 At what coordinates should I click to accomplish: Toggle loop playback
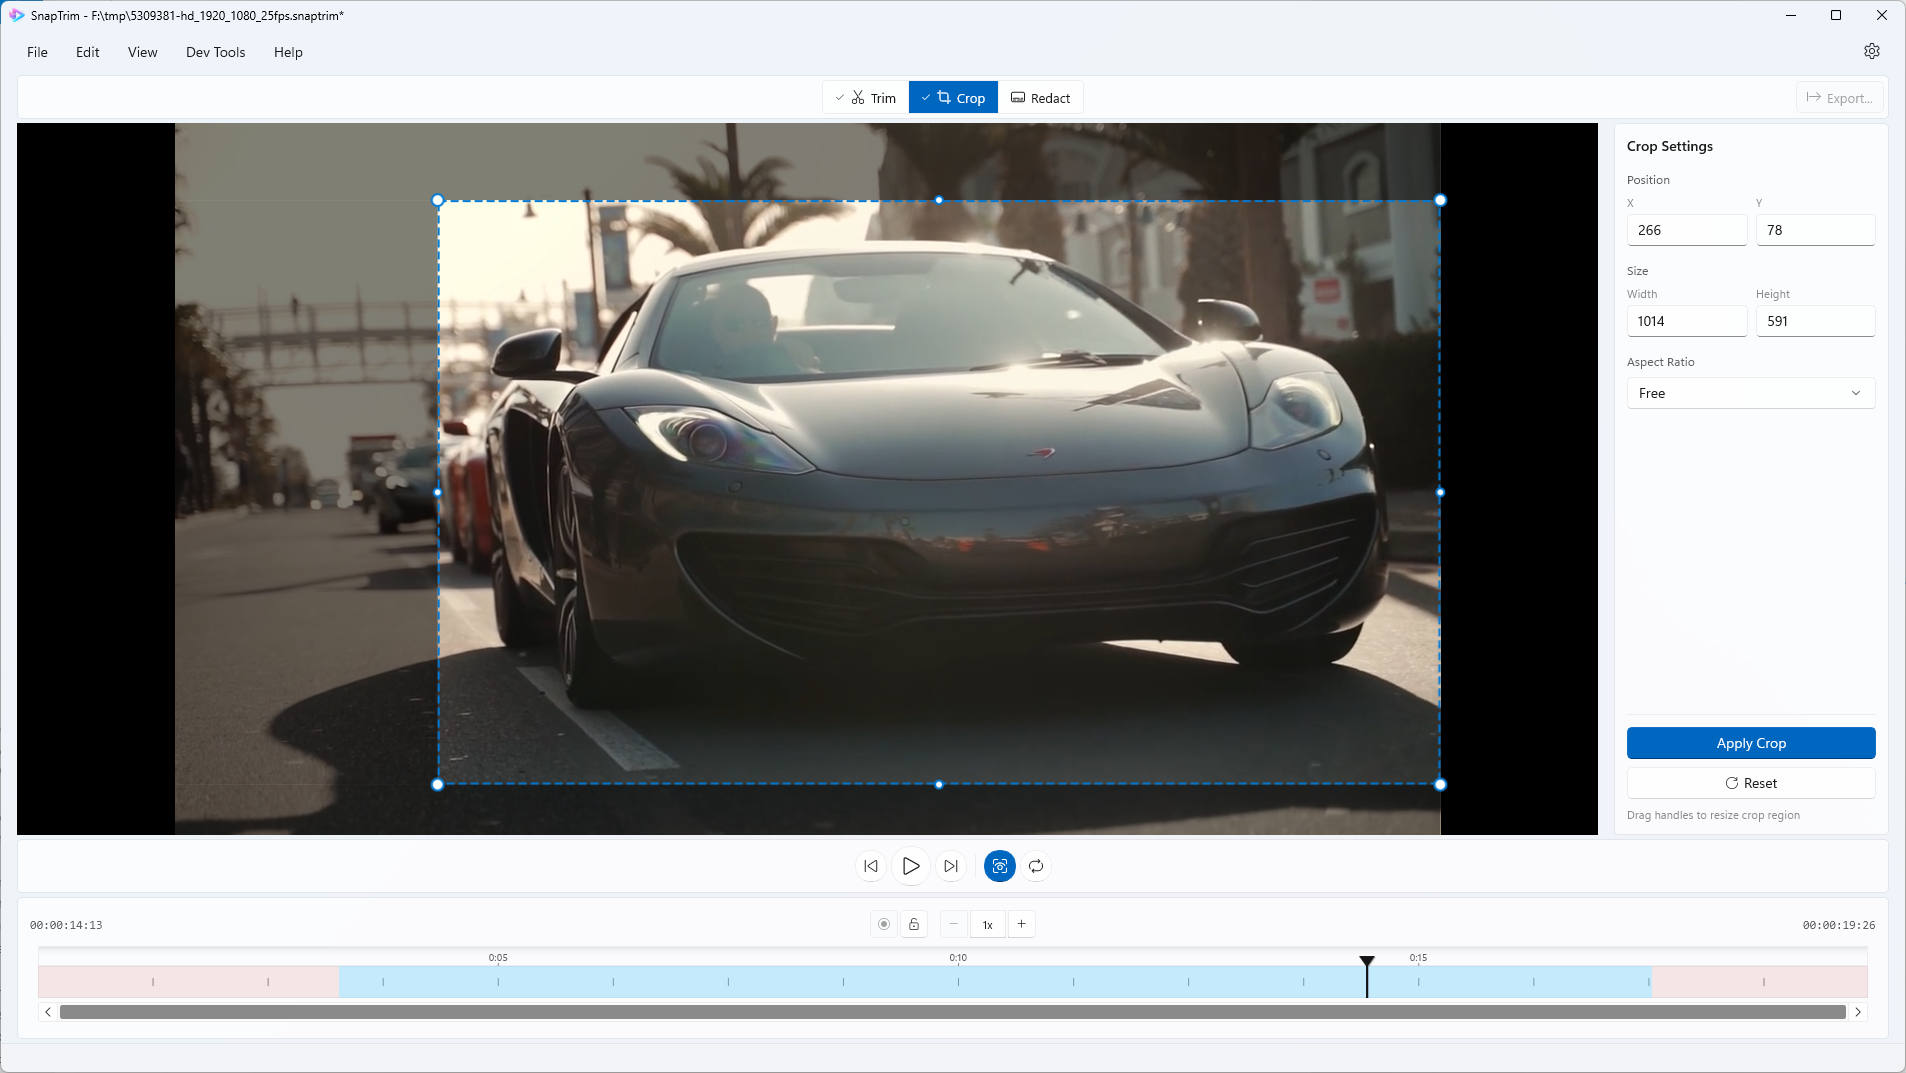coord(1036,866)
